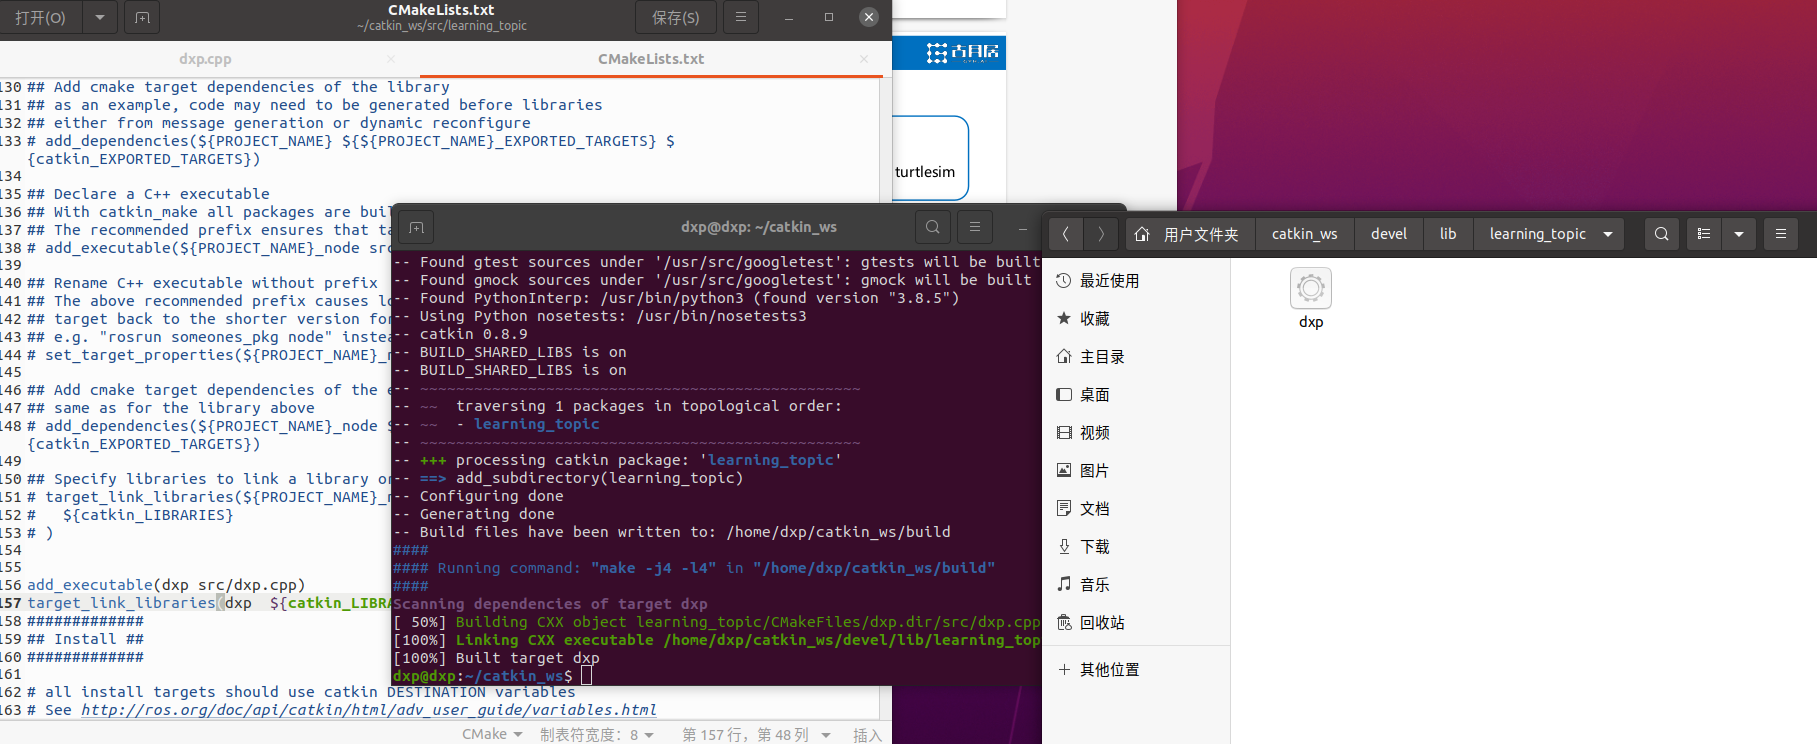Click the 保存(S) save button

coord(675,17)
